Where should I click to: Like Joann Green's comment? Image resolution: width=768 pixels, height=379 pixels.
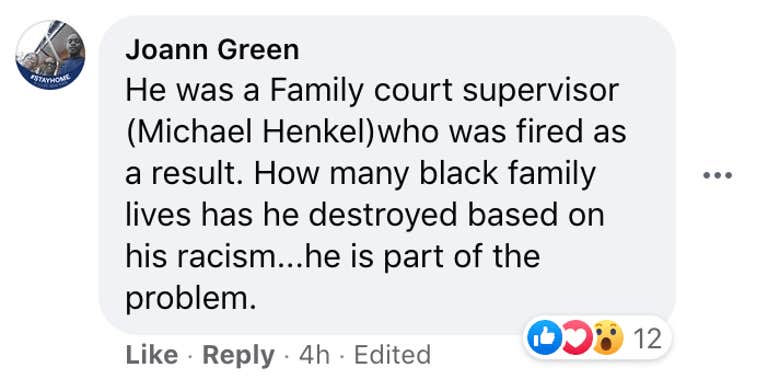click(x=151, y=355)
